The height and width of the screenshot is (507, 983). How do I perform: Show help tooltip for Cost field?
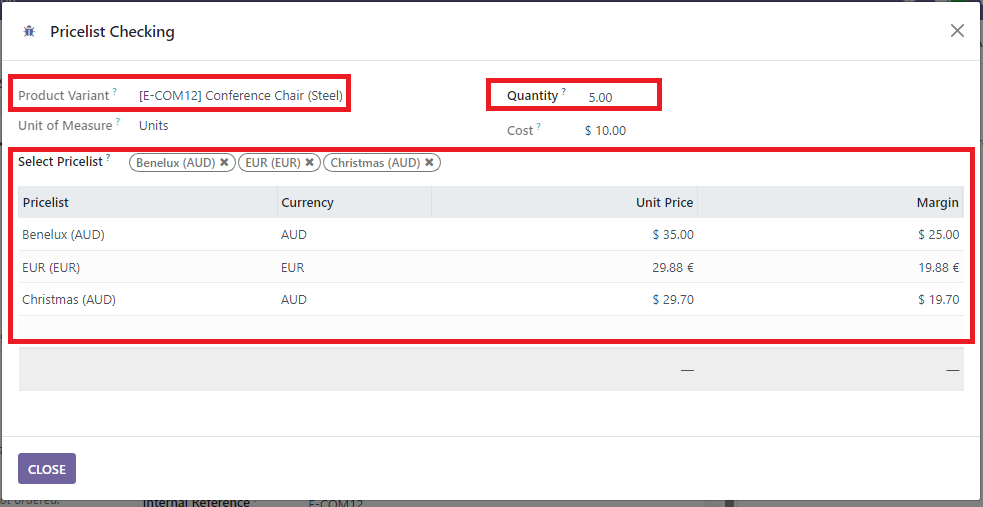point(539,127)
